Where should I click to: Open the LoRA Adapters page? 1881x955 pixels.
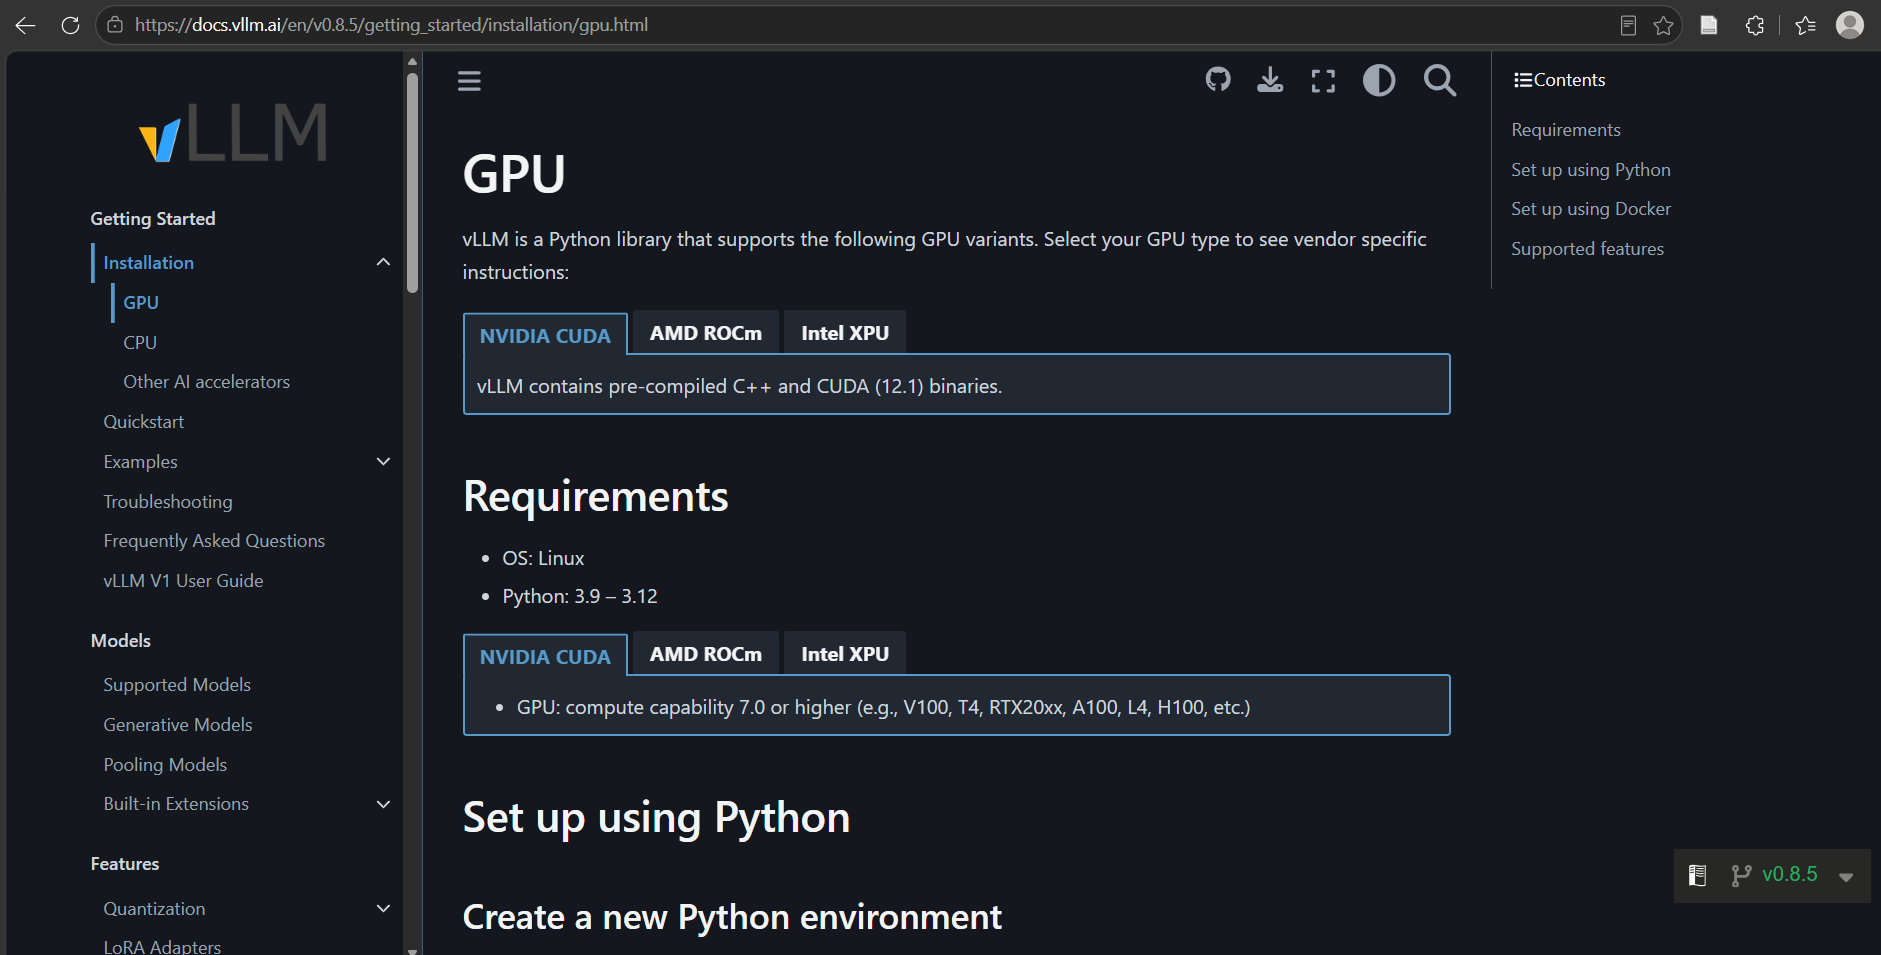[x=162, y=946]
